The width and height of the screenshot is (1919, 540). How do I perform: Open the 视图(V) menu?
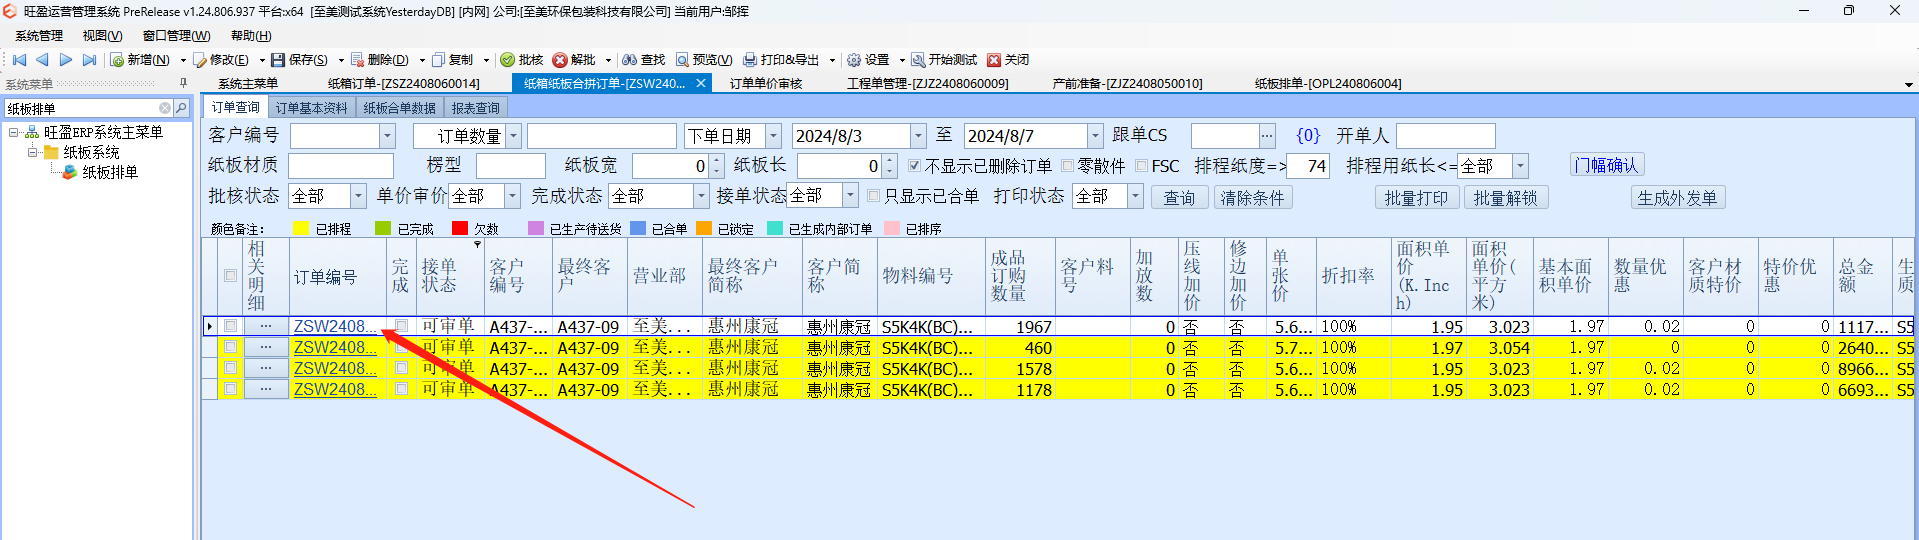(x=102, y=36)
